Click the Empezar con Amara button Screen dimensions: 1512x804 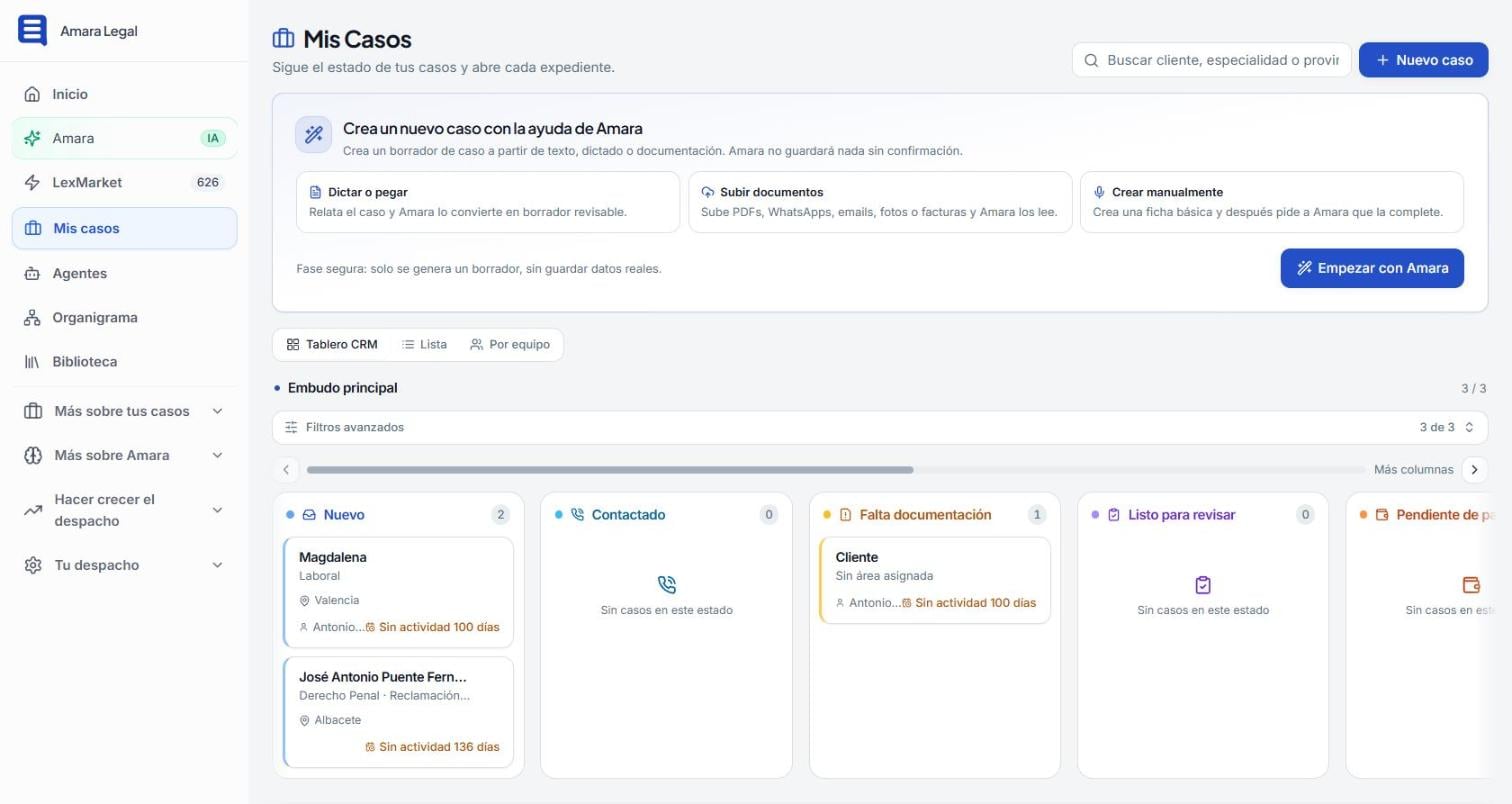1372,268
